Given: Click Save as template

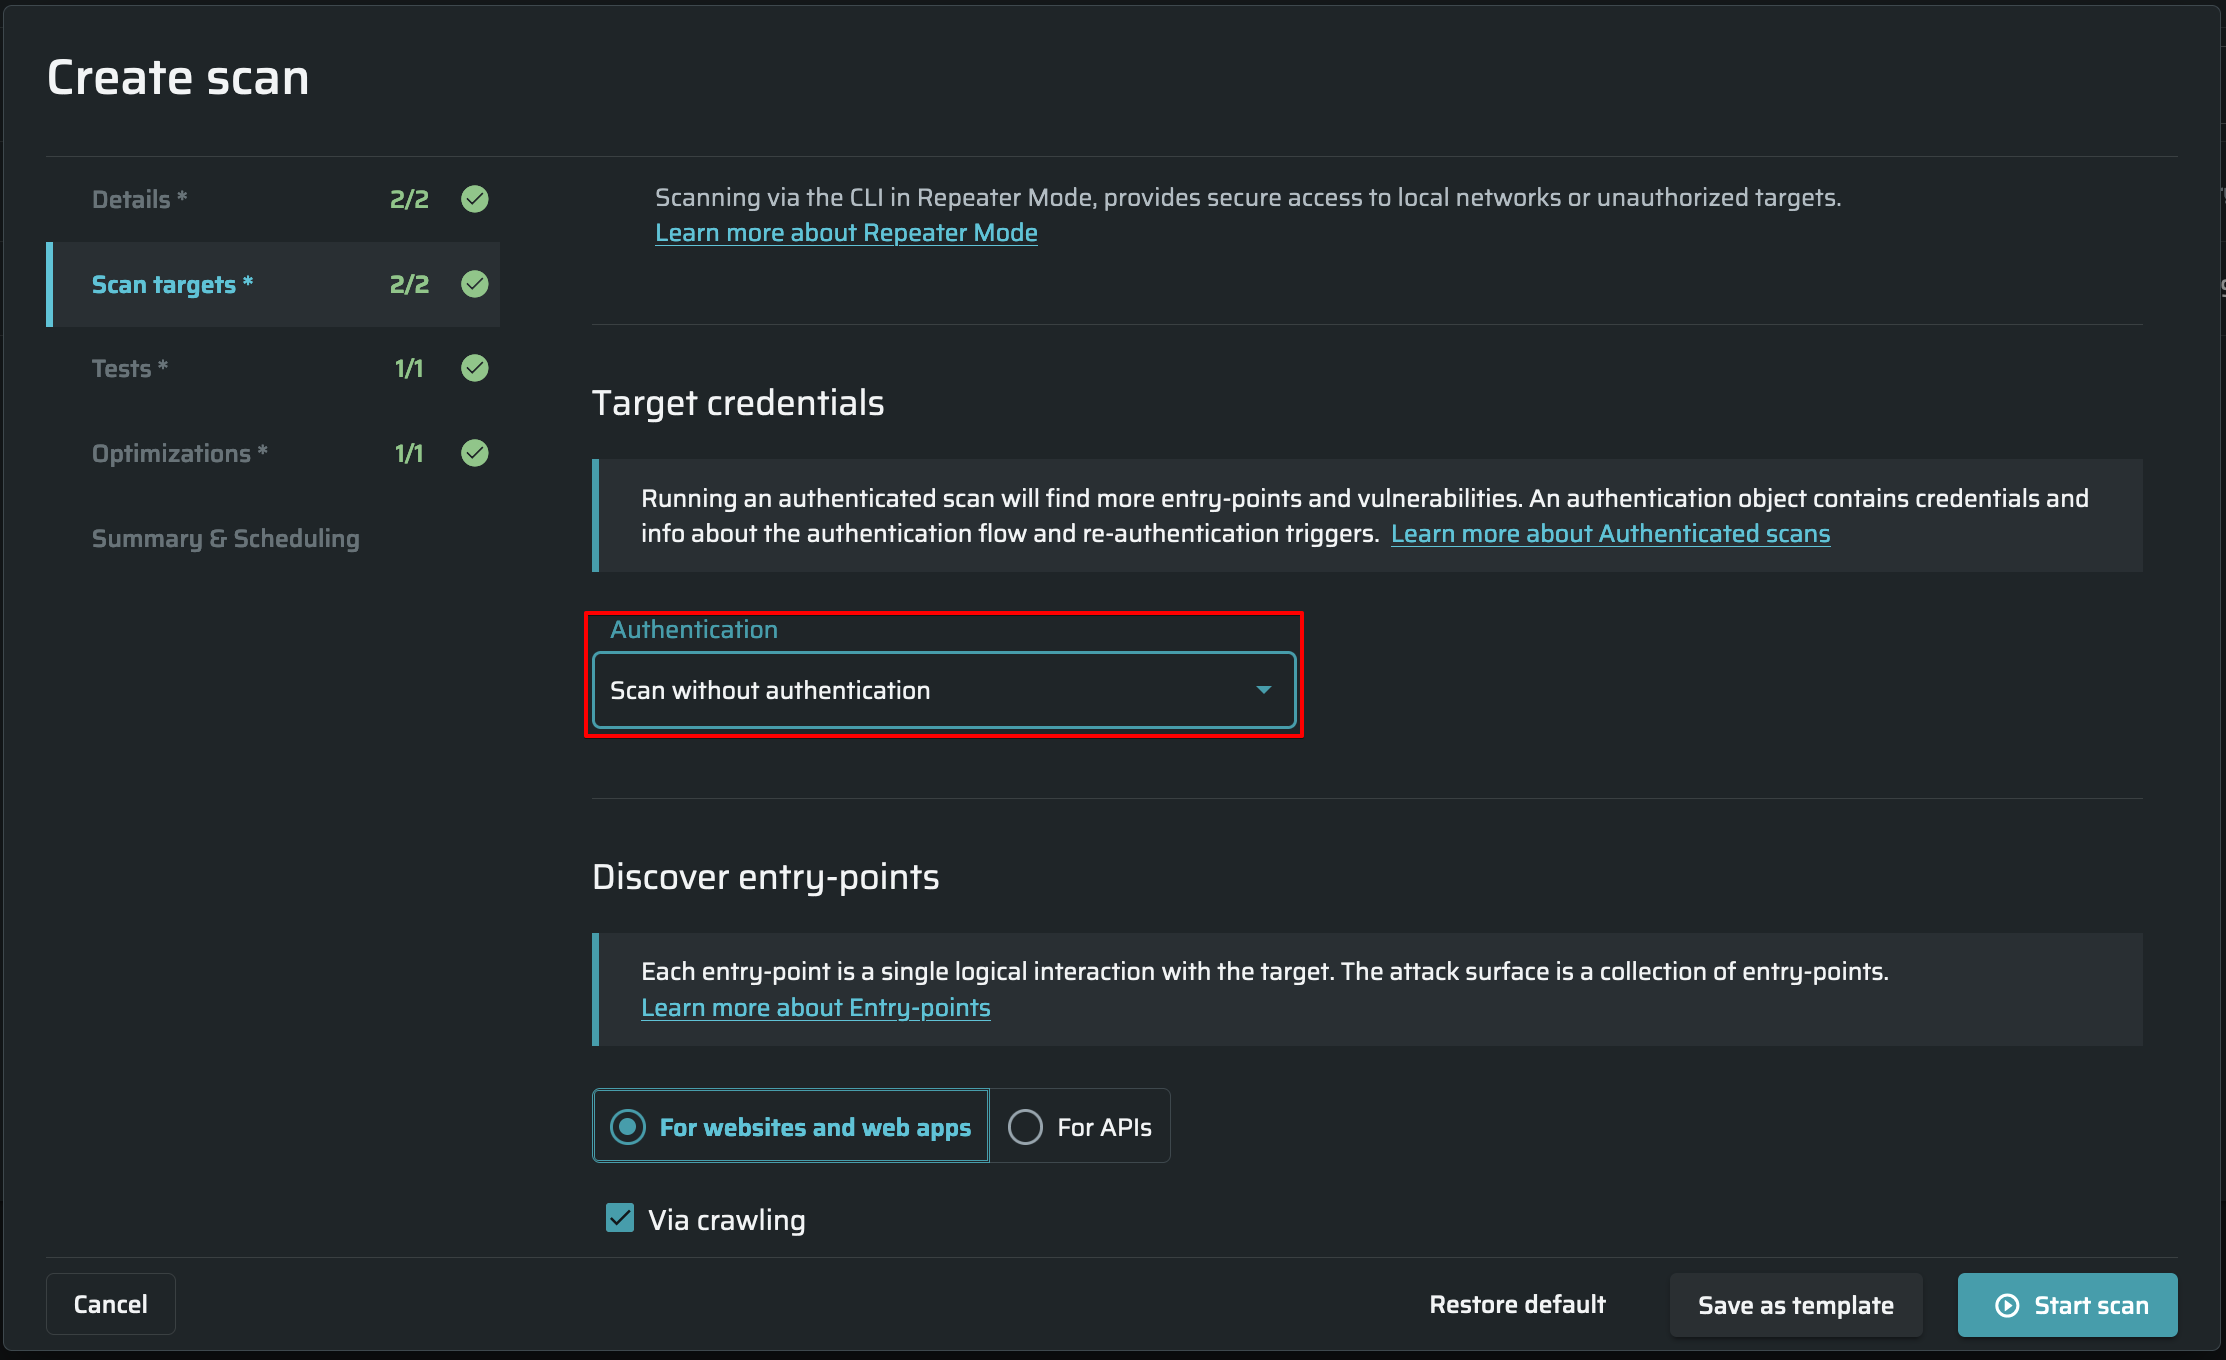Looking at the screenshot, I should 1795,1305.
